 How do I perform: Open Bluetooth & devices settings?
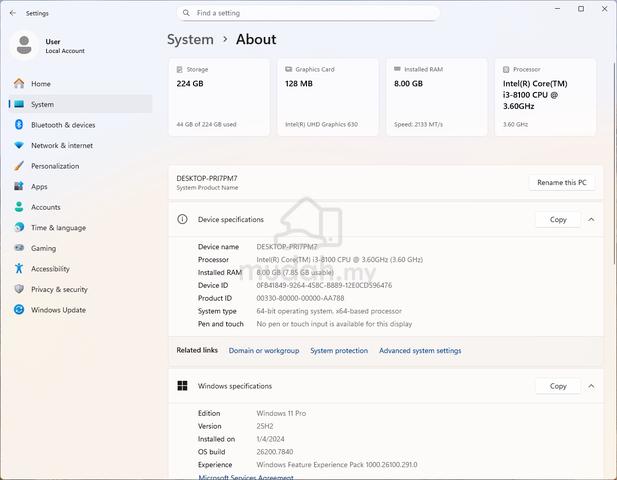(80, 125)
